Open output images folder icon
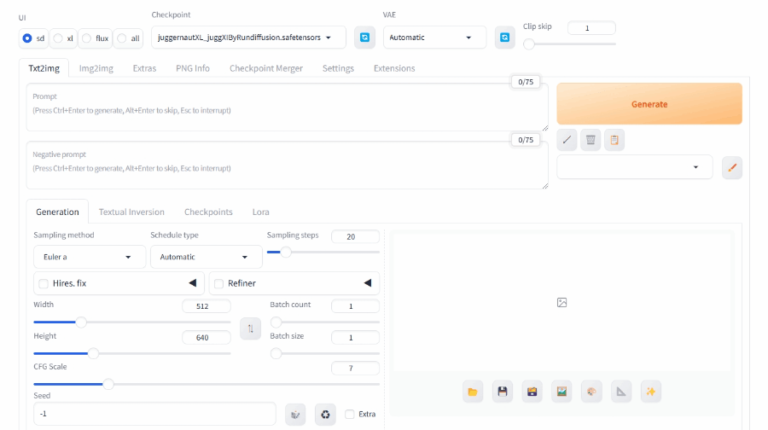Screen dimensions: 768x430 coord(472,391)
